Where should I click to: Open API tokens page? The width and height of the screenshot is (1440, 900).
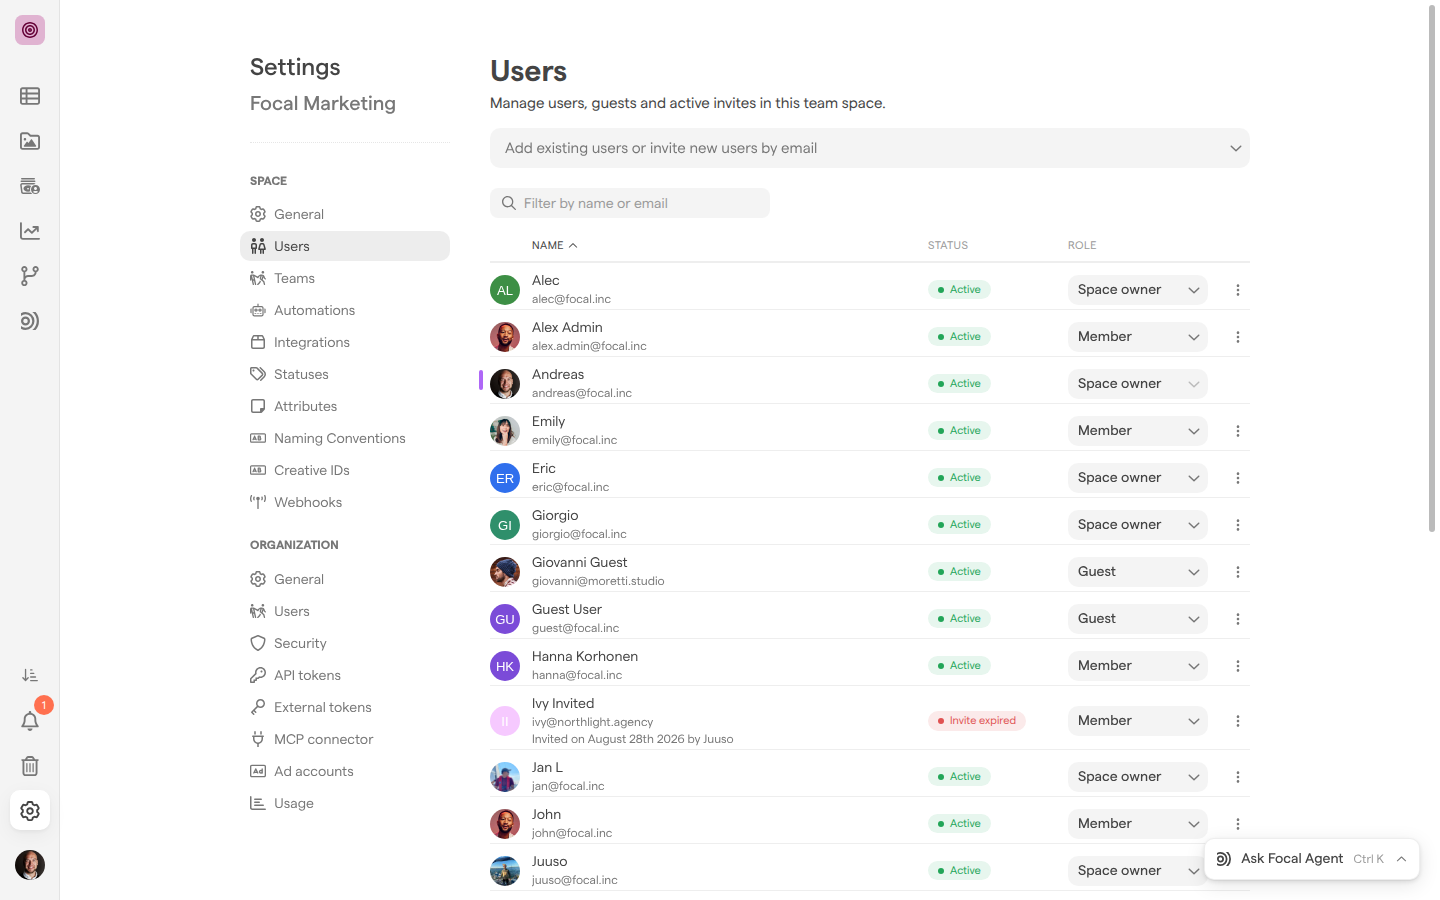coord(345,675)
